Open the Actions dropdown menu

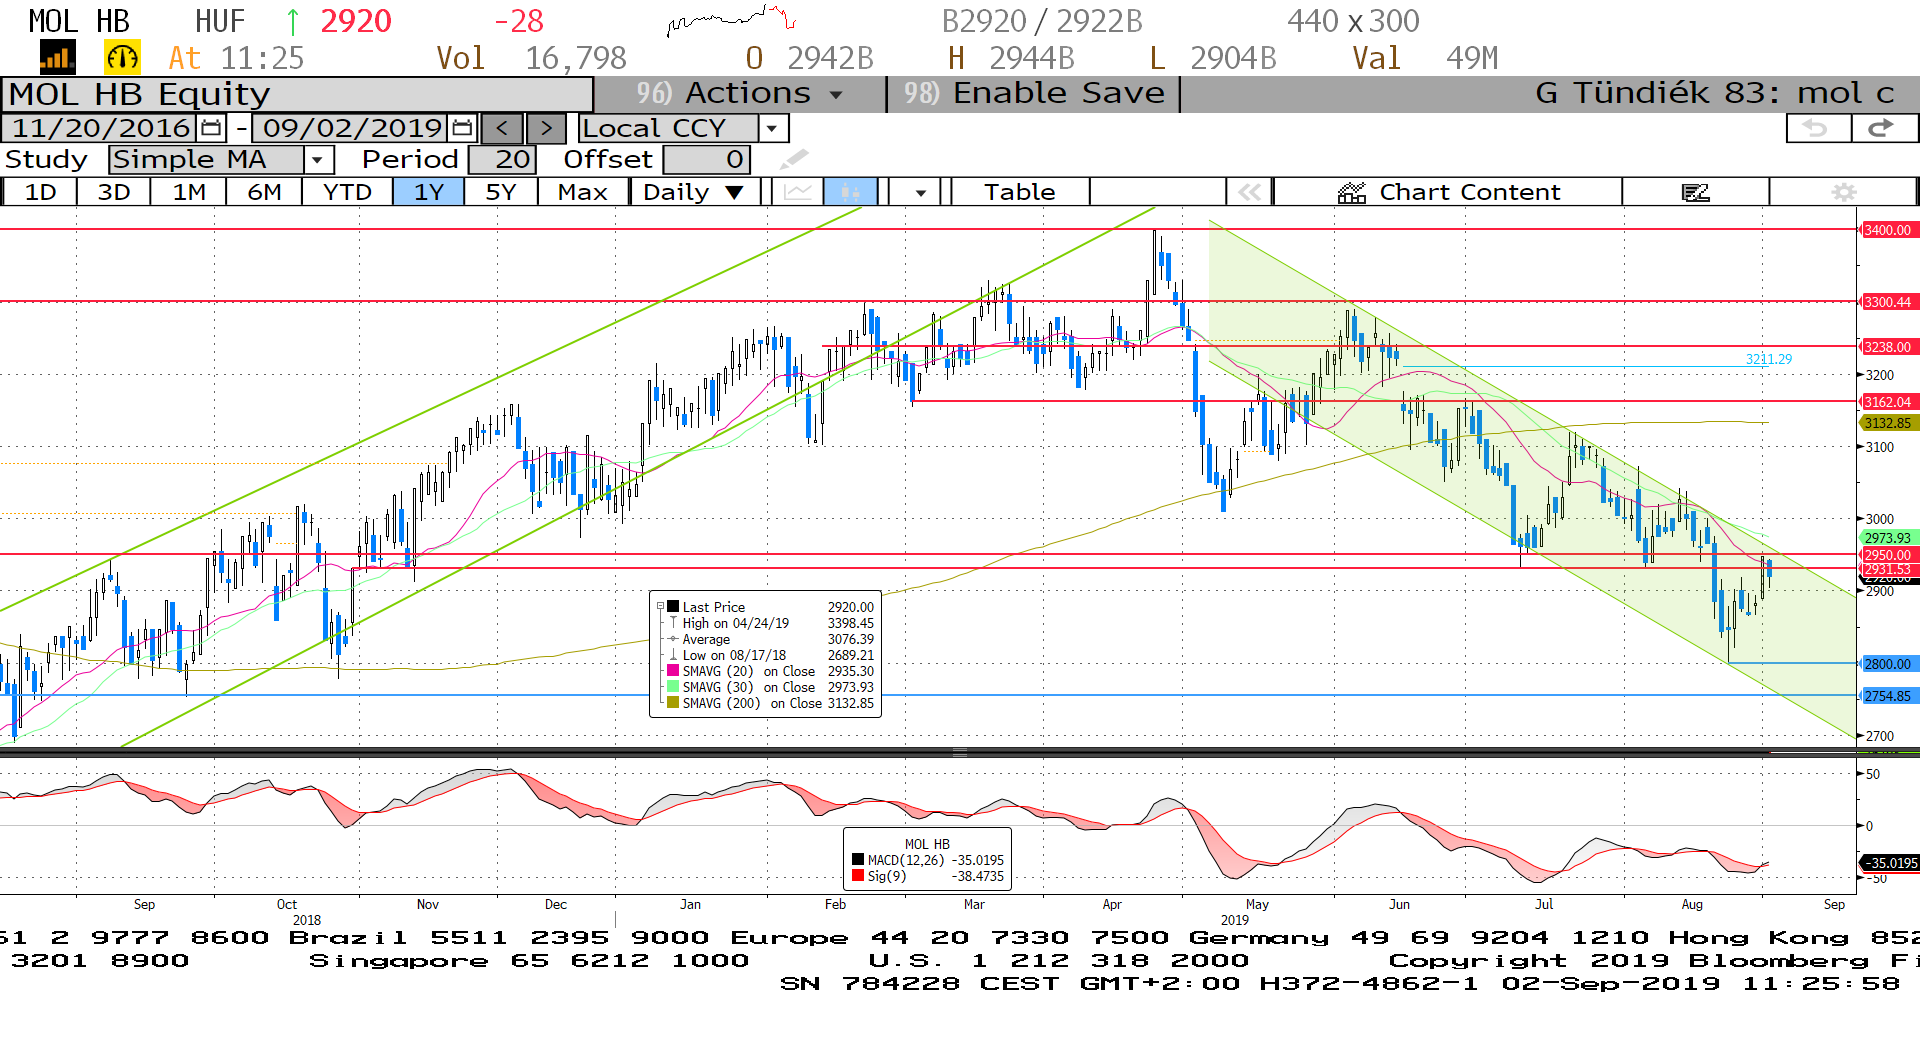pyautogui.click(x=739, y=93)
